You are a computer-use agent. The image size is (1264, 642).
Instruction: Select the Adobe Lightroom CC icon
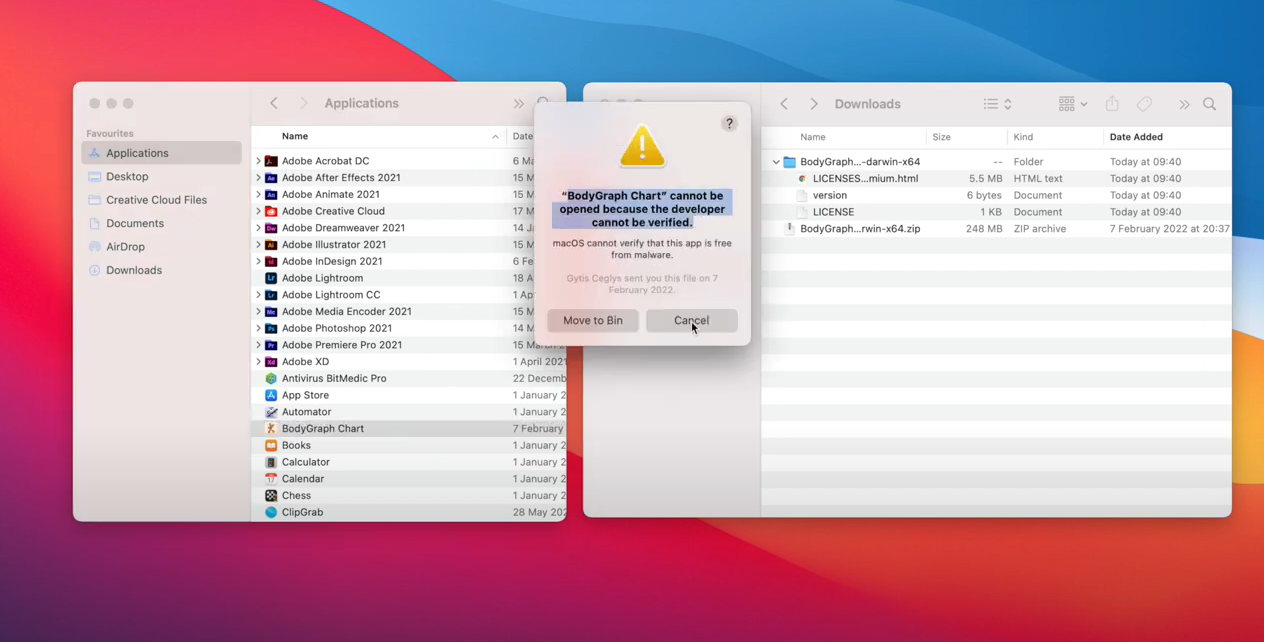(x=271, y=295)
